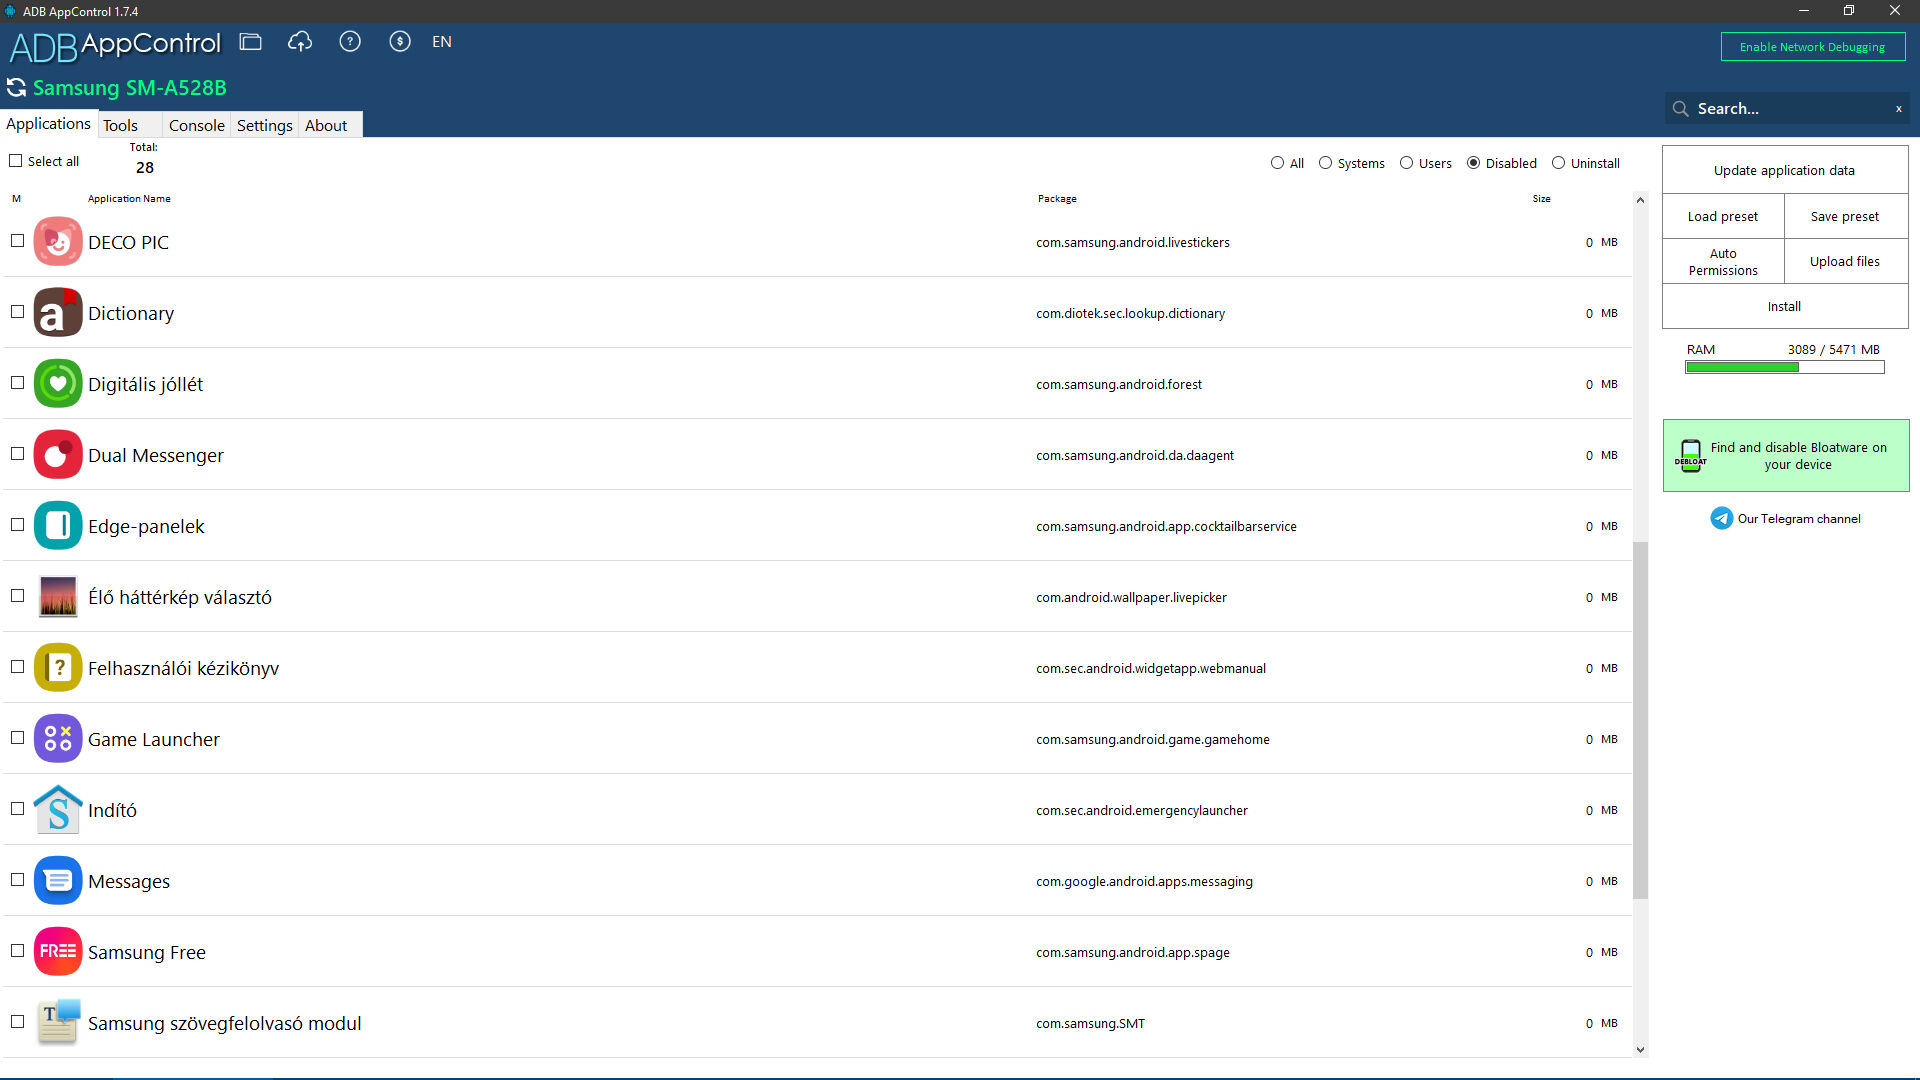Click the Dictionary app icon

(x=58, y=313)
